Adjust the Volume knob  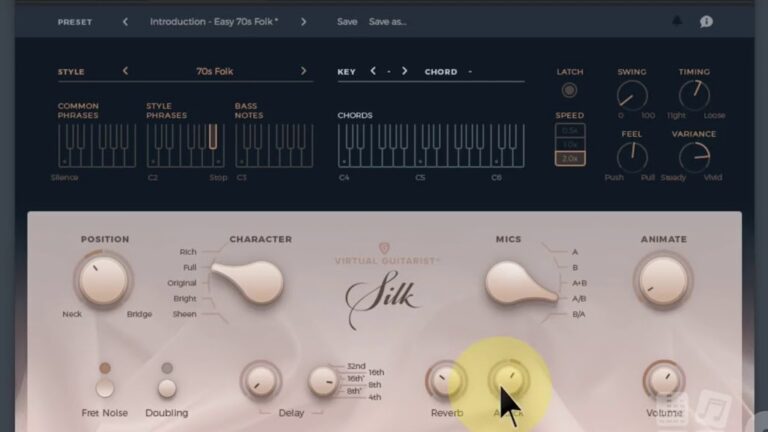pyautogui.click(x=664, y=381)
